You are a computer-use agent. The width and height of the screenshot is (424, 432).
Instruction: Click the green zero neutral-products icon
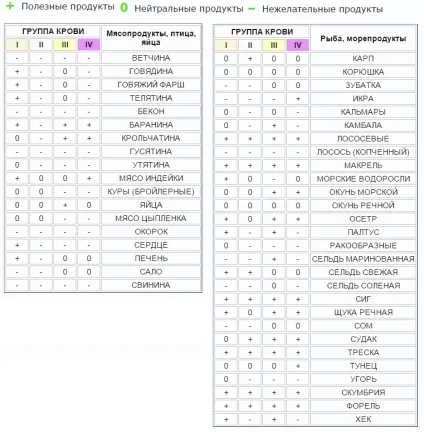click(124, 7)
